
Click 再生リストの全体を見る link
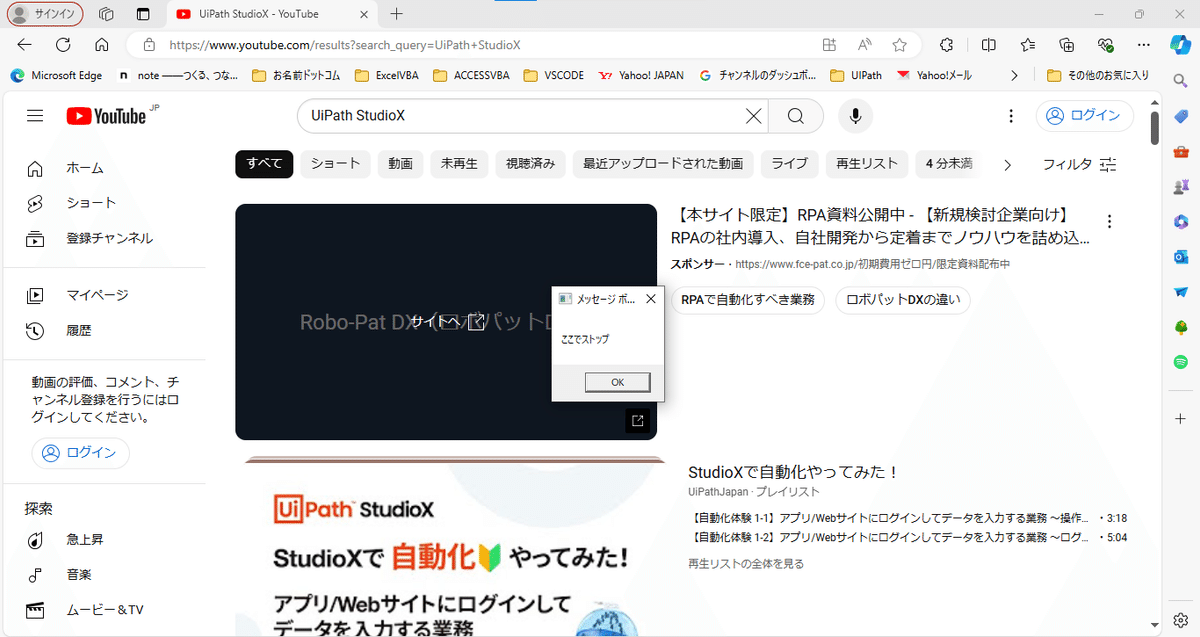[746, 564]
